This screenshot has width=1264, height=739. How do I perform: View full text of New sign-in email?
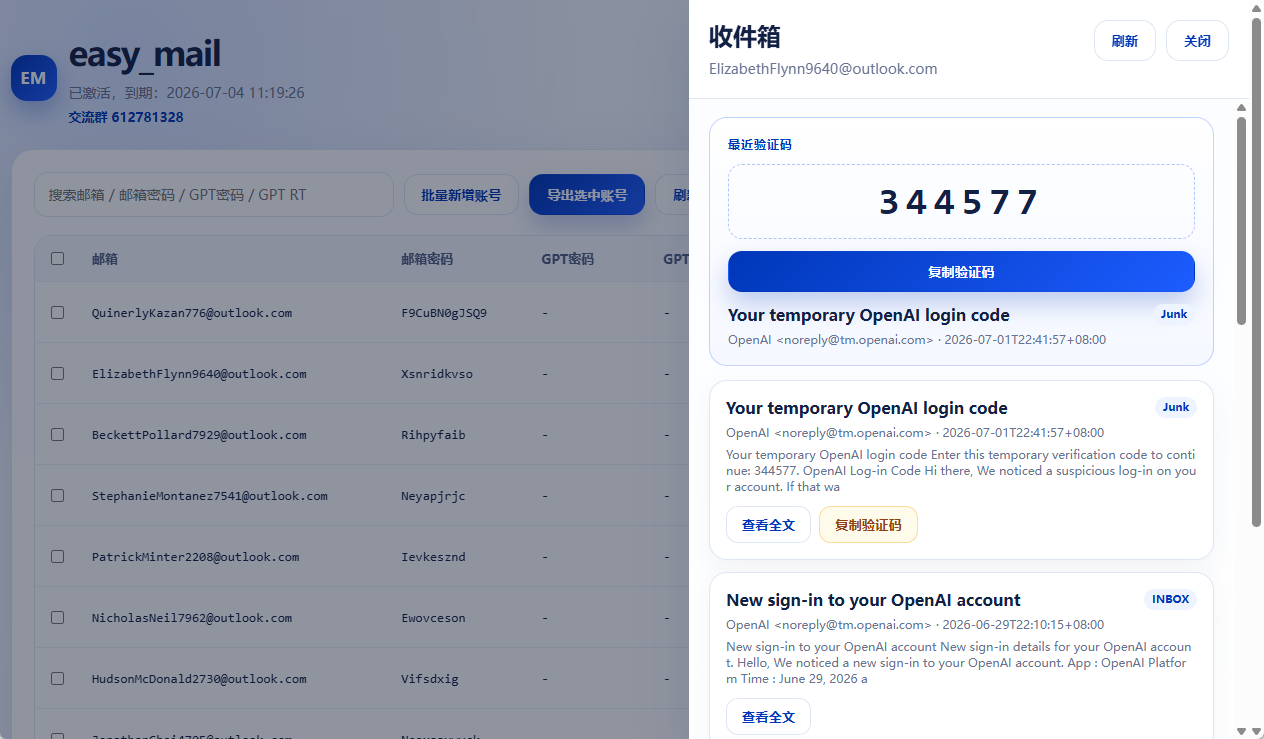click(x=768, y=717)
